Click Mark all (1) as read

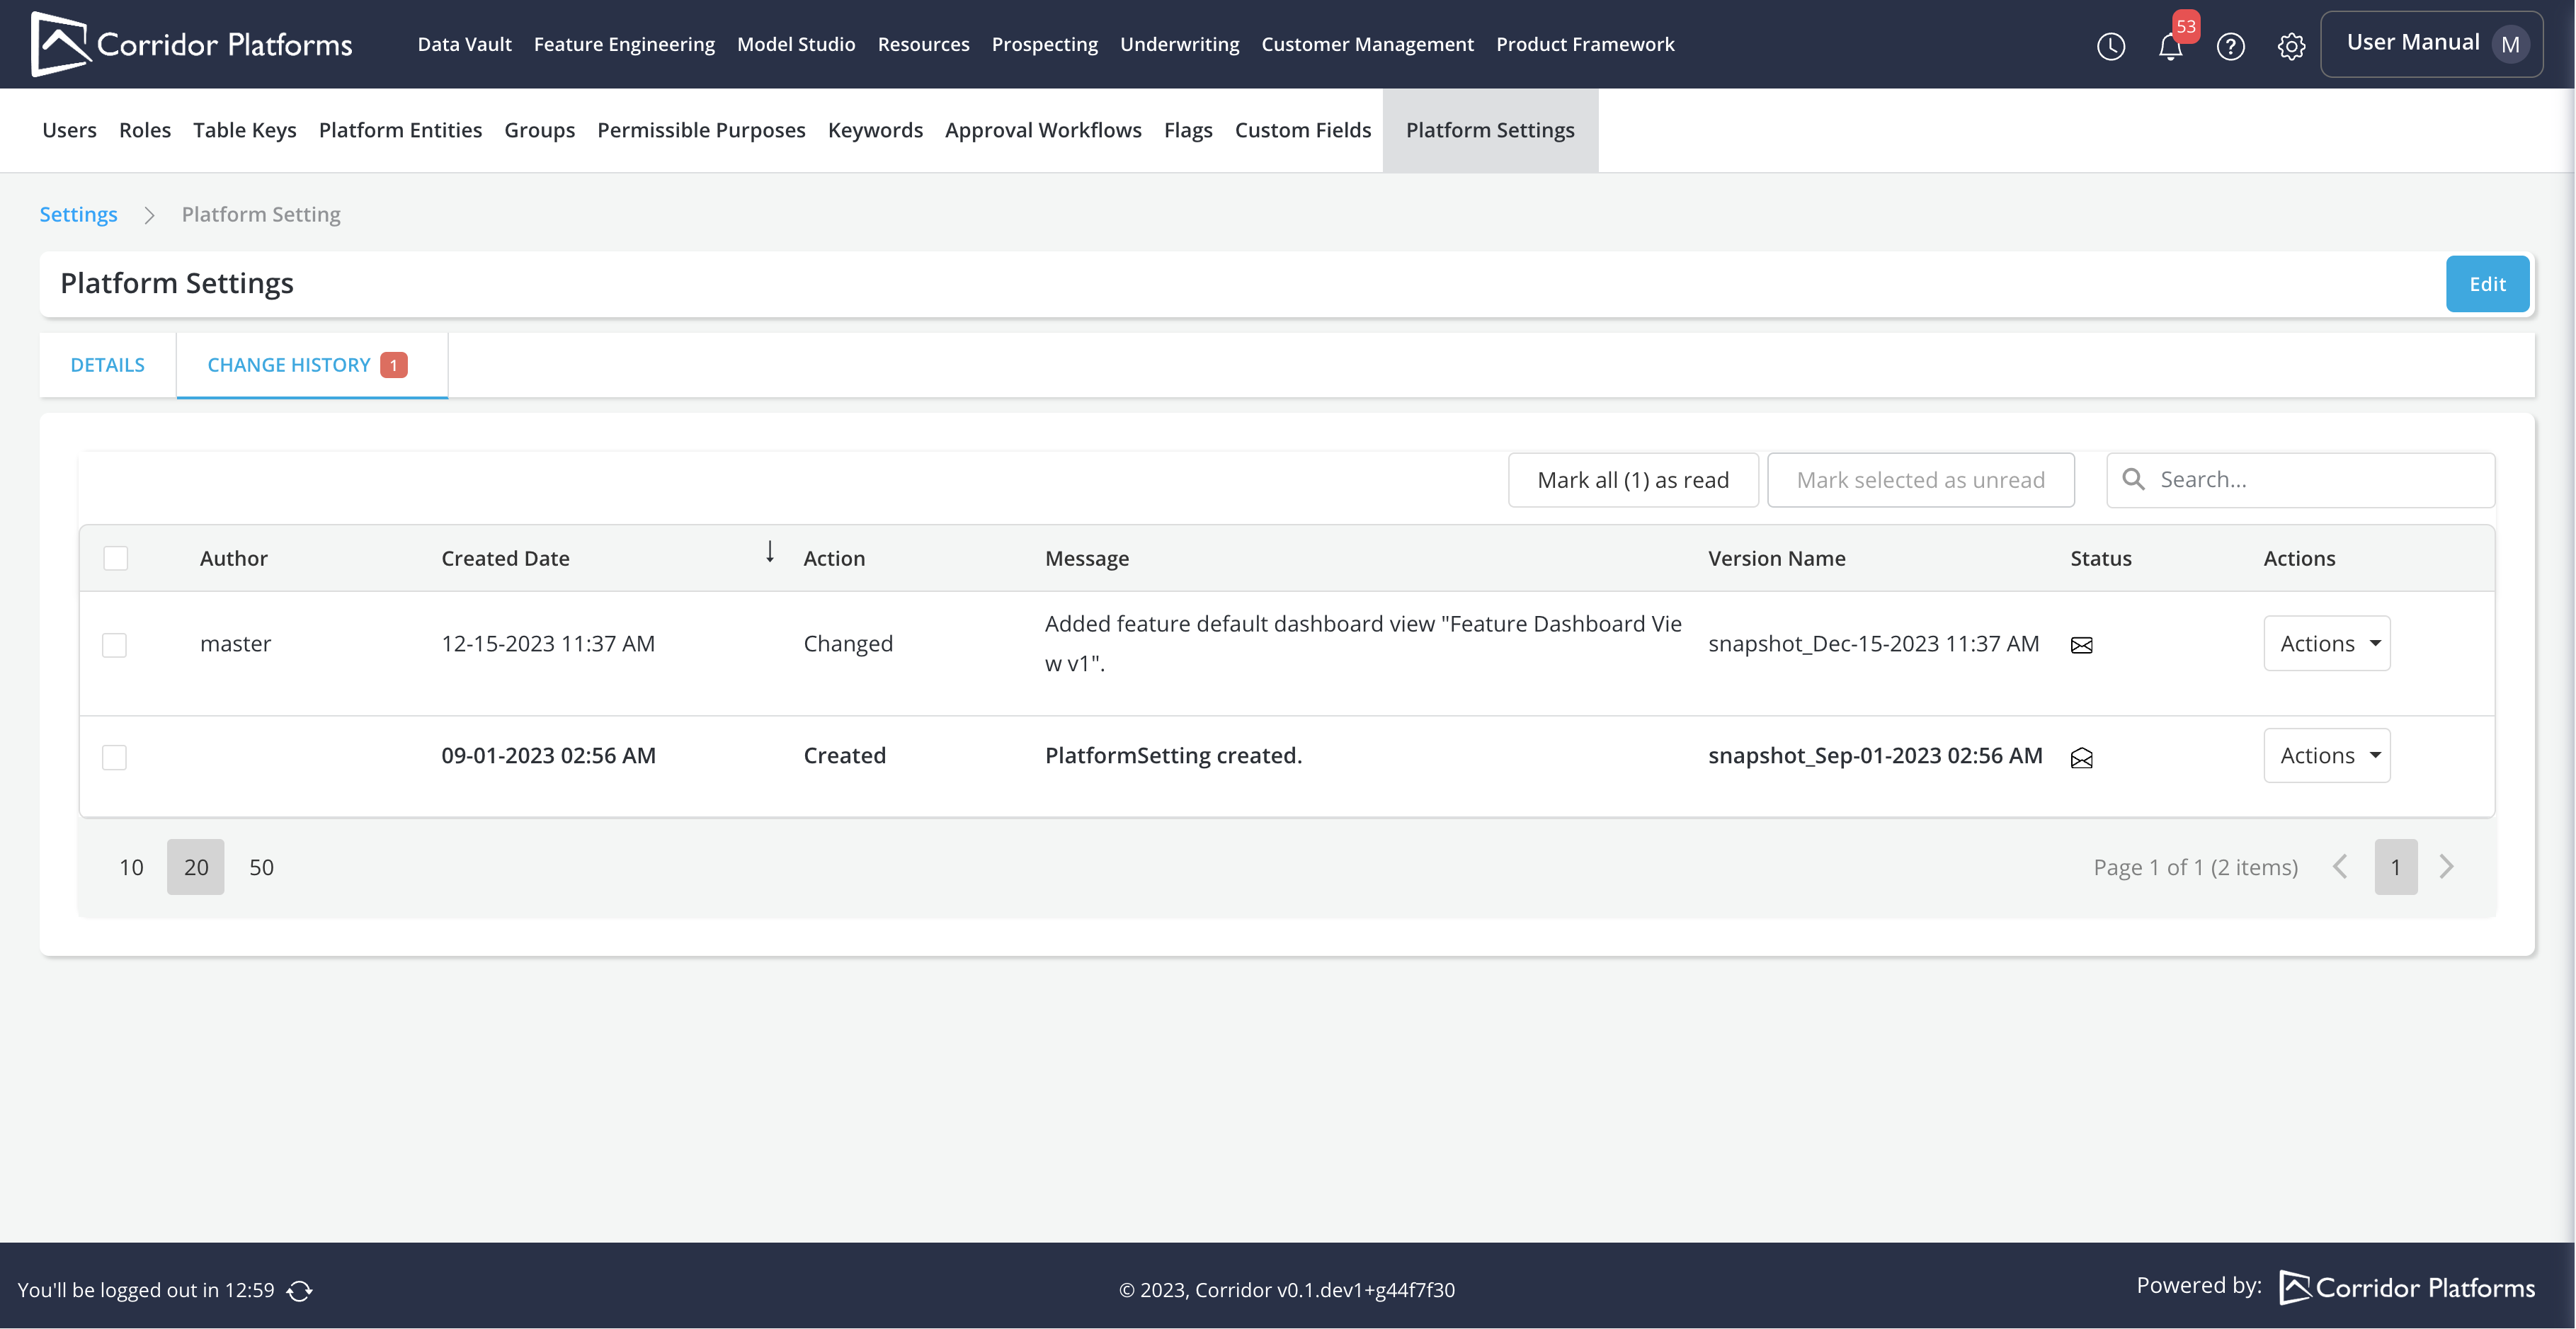[x=1632, y=480]
